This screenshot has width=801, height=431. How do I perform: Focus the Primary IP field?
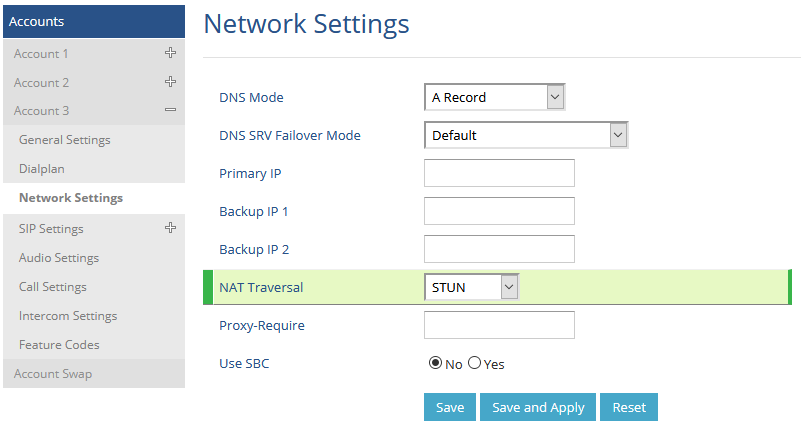(499, 173)
